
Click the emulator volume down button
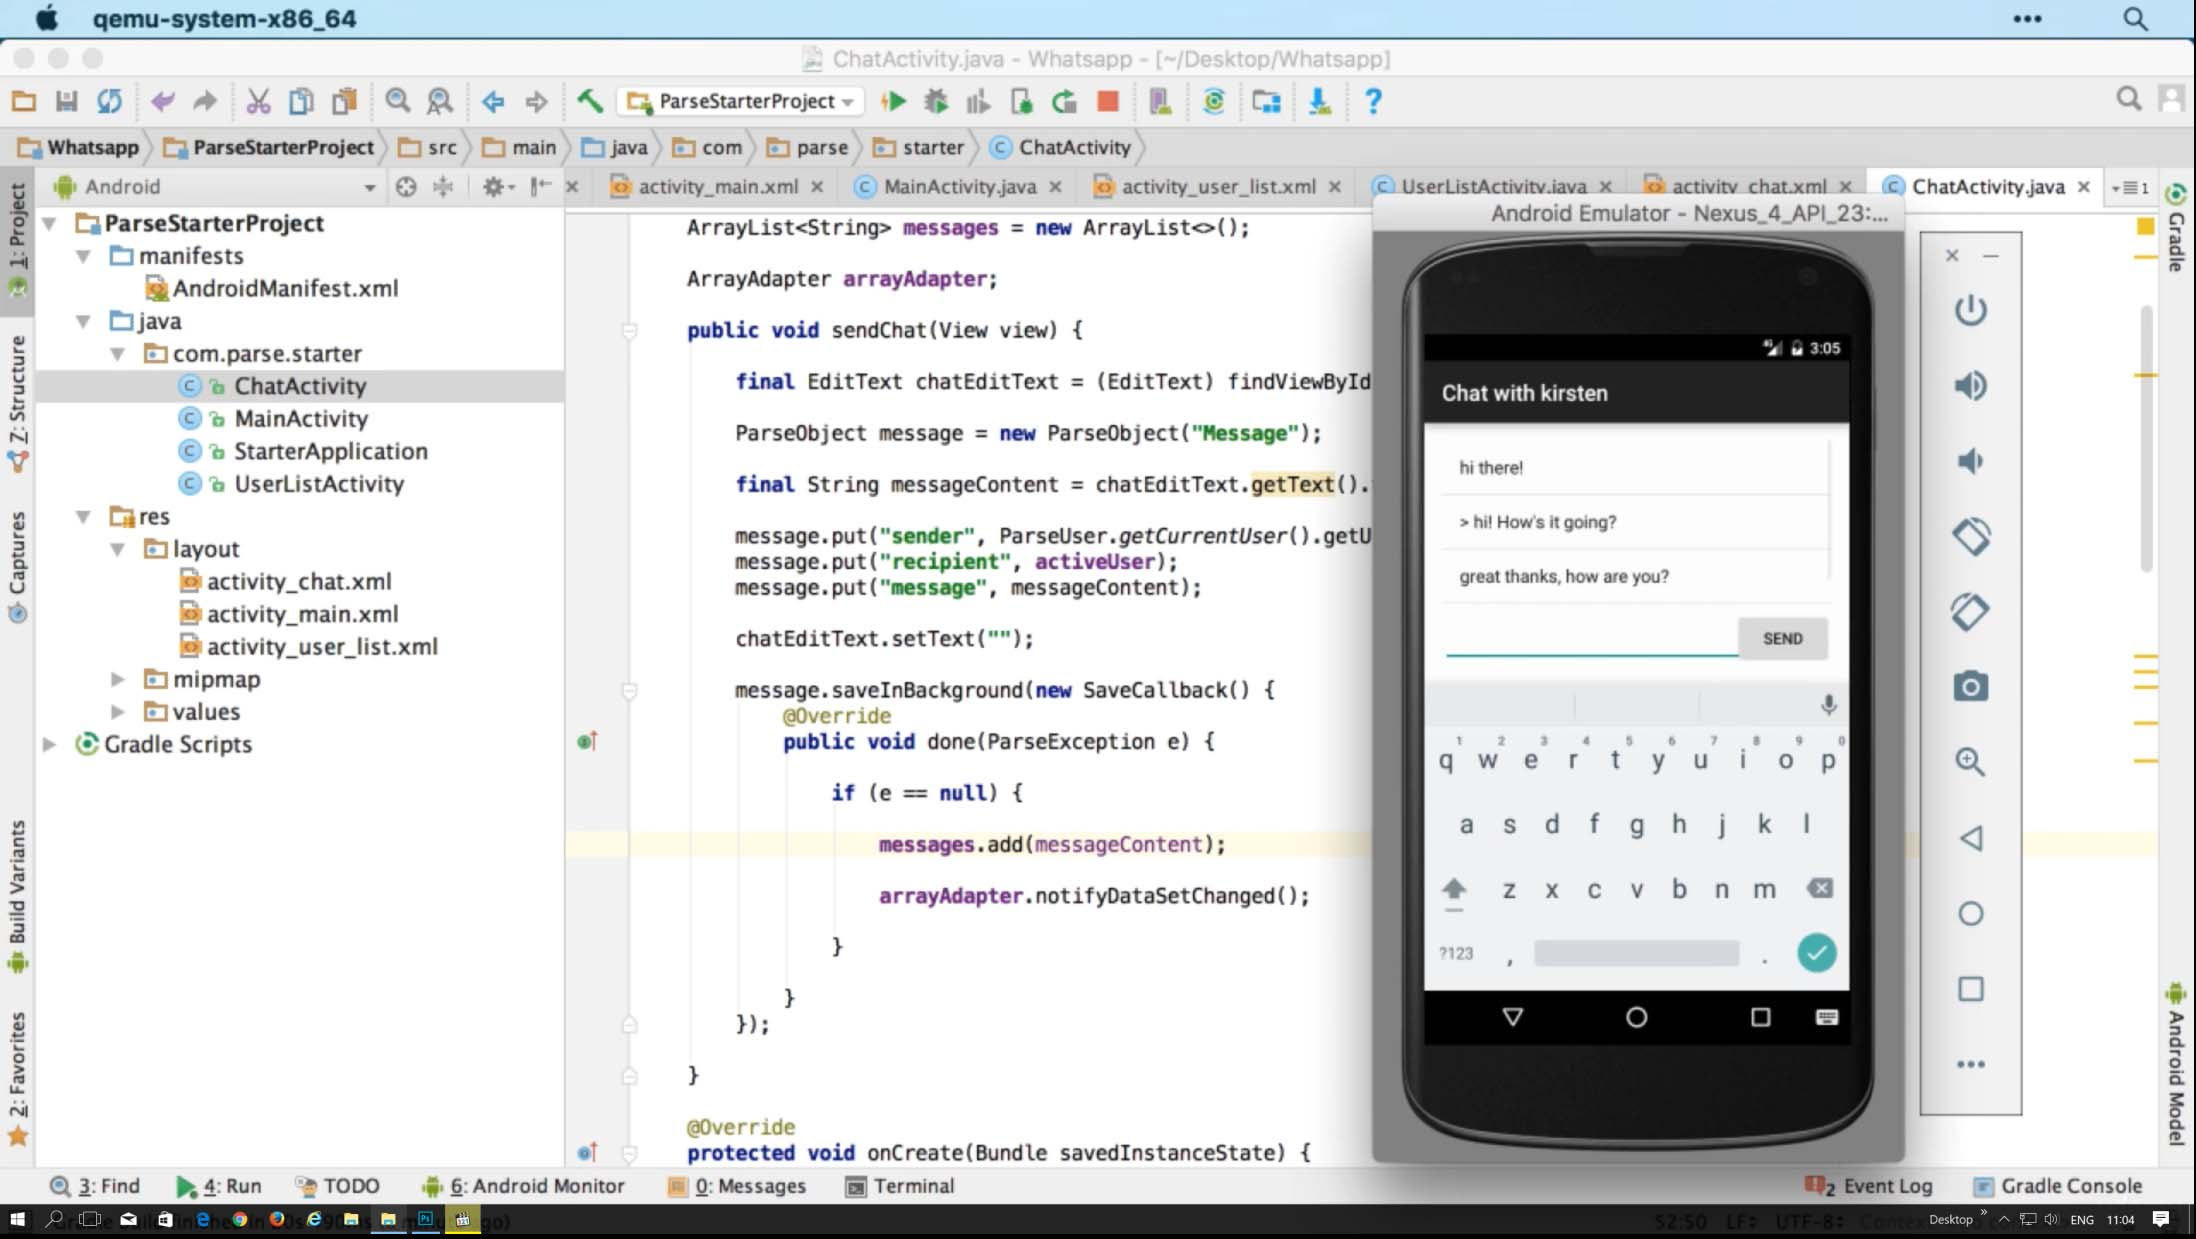(x=1970, y=461)
